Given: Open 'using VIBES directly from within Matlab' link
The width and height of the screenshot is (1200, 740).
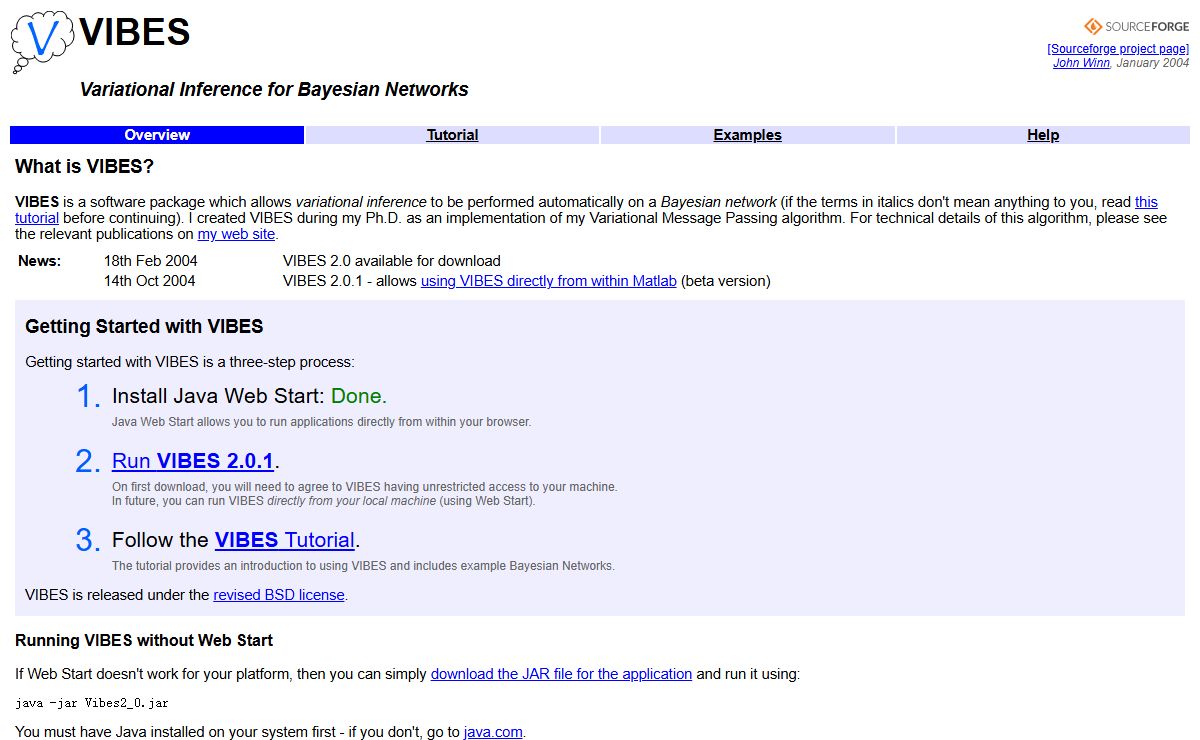Looking at the screenshot, I should pyautogui.click(x=549, y=281).
